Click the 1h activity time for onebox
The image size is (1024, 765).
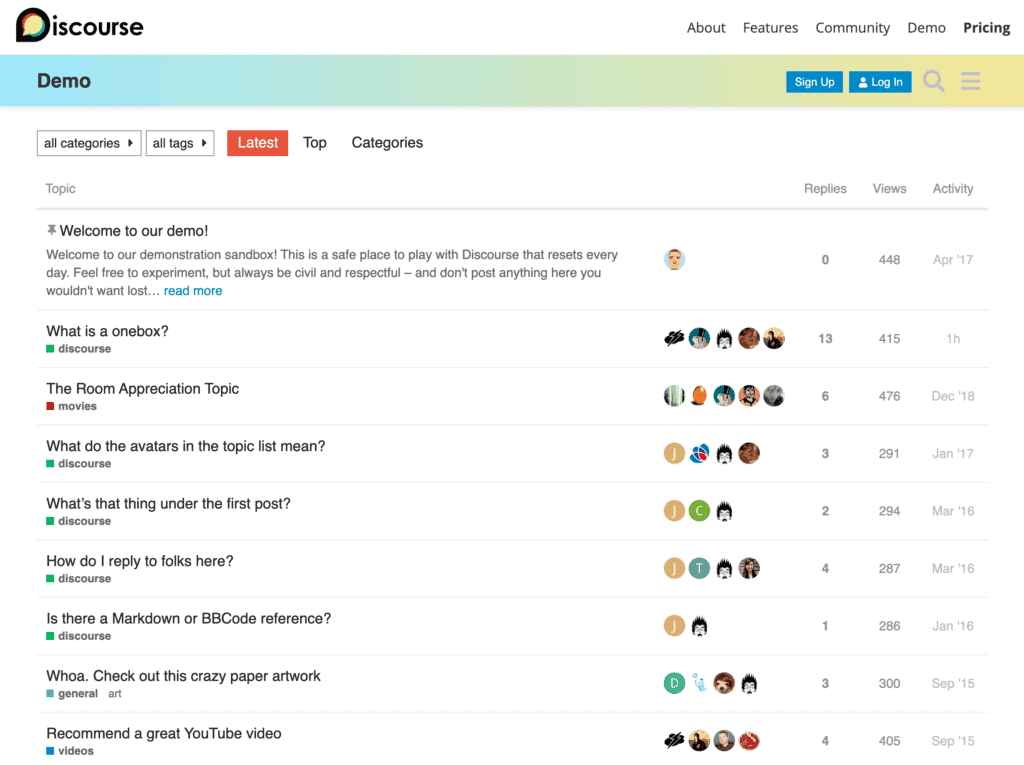coord(953,338)
